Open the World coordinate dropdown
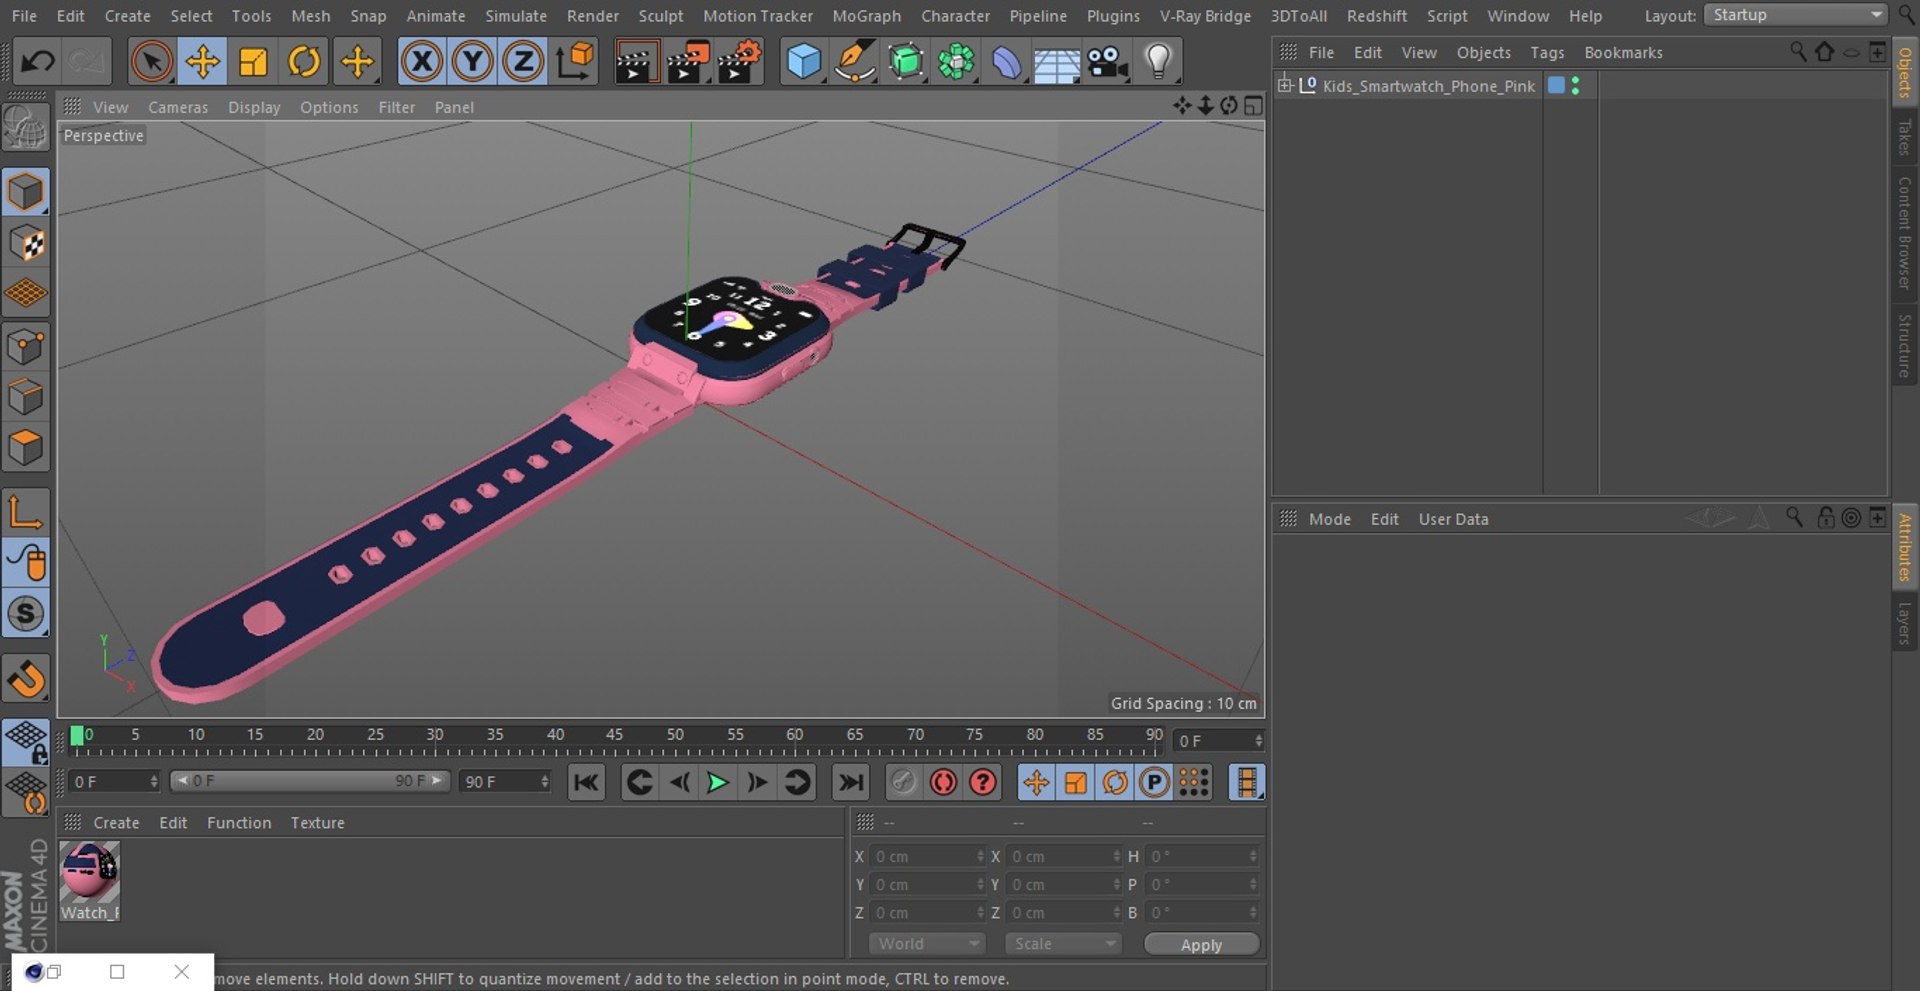1920x991 pixels. click(x=927, y=944)
